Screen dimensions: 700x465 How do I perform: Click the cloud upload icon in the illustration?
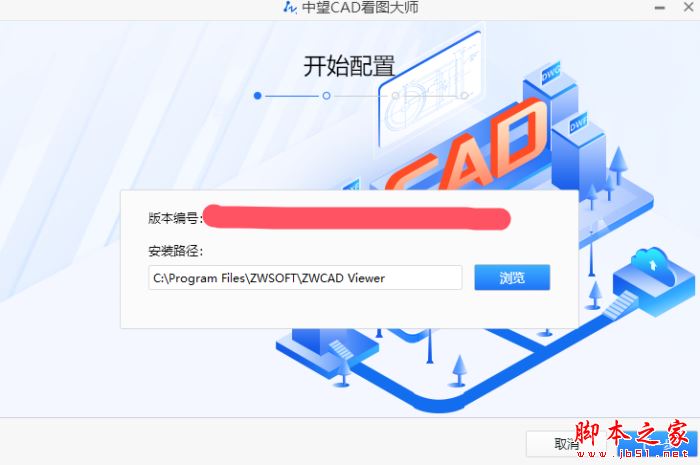click(654, 267)
